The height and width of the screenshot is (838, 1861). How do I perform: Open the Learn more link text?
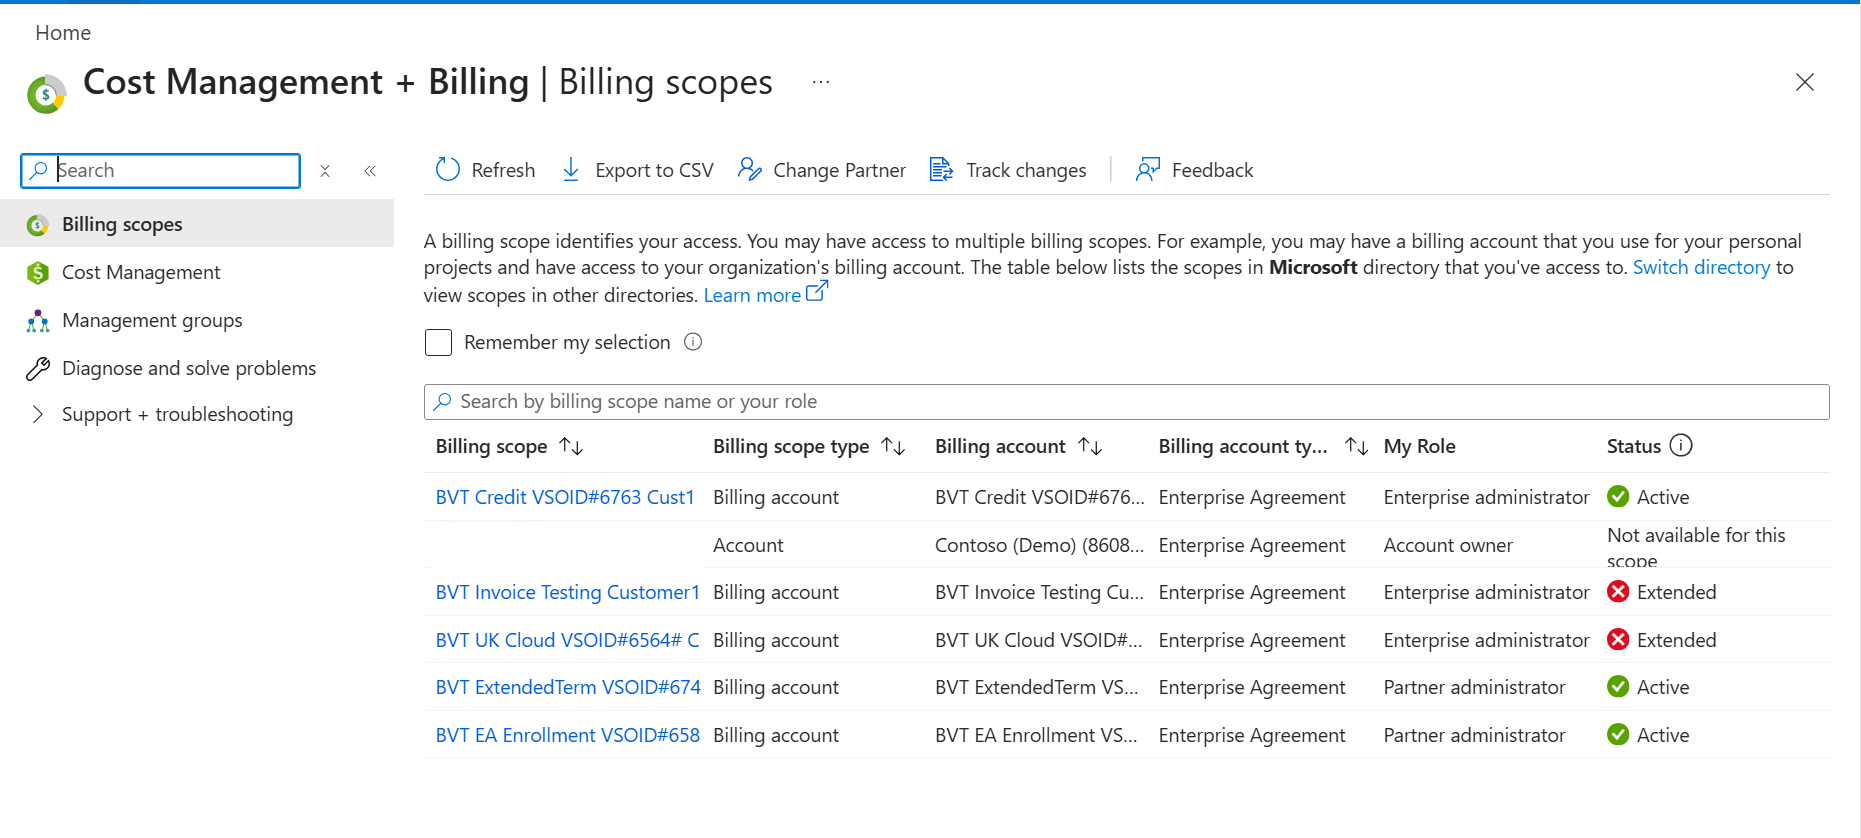click(752, 295)
